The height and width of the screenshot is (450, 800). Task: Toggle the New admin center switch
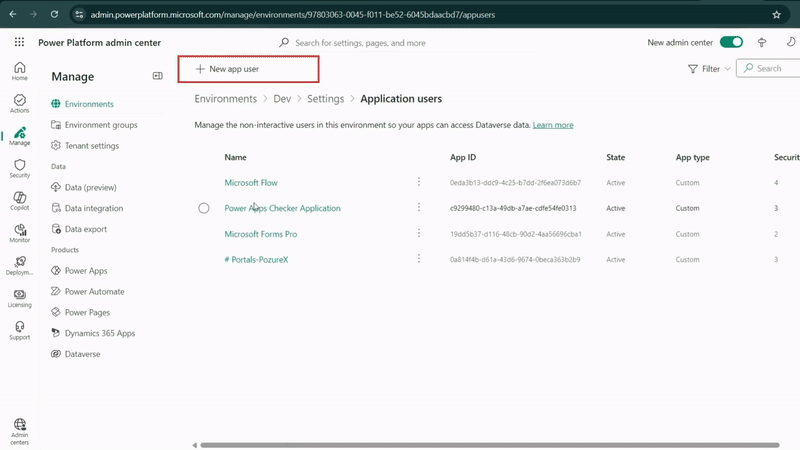[x=731, y=42]
